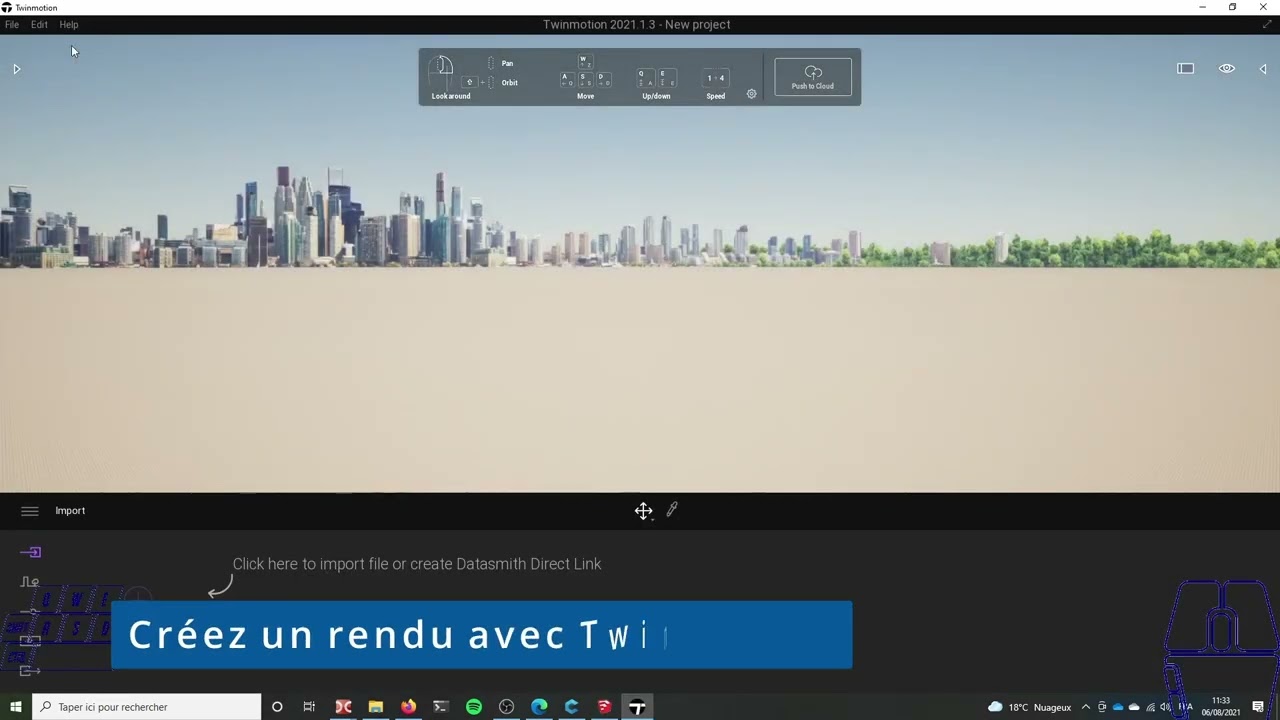Open the terminal icon in taskbar
Viewport: 1280px width, 720px height.
click(x=441, y=707)
